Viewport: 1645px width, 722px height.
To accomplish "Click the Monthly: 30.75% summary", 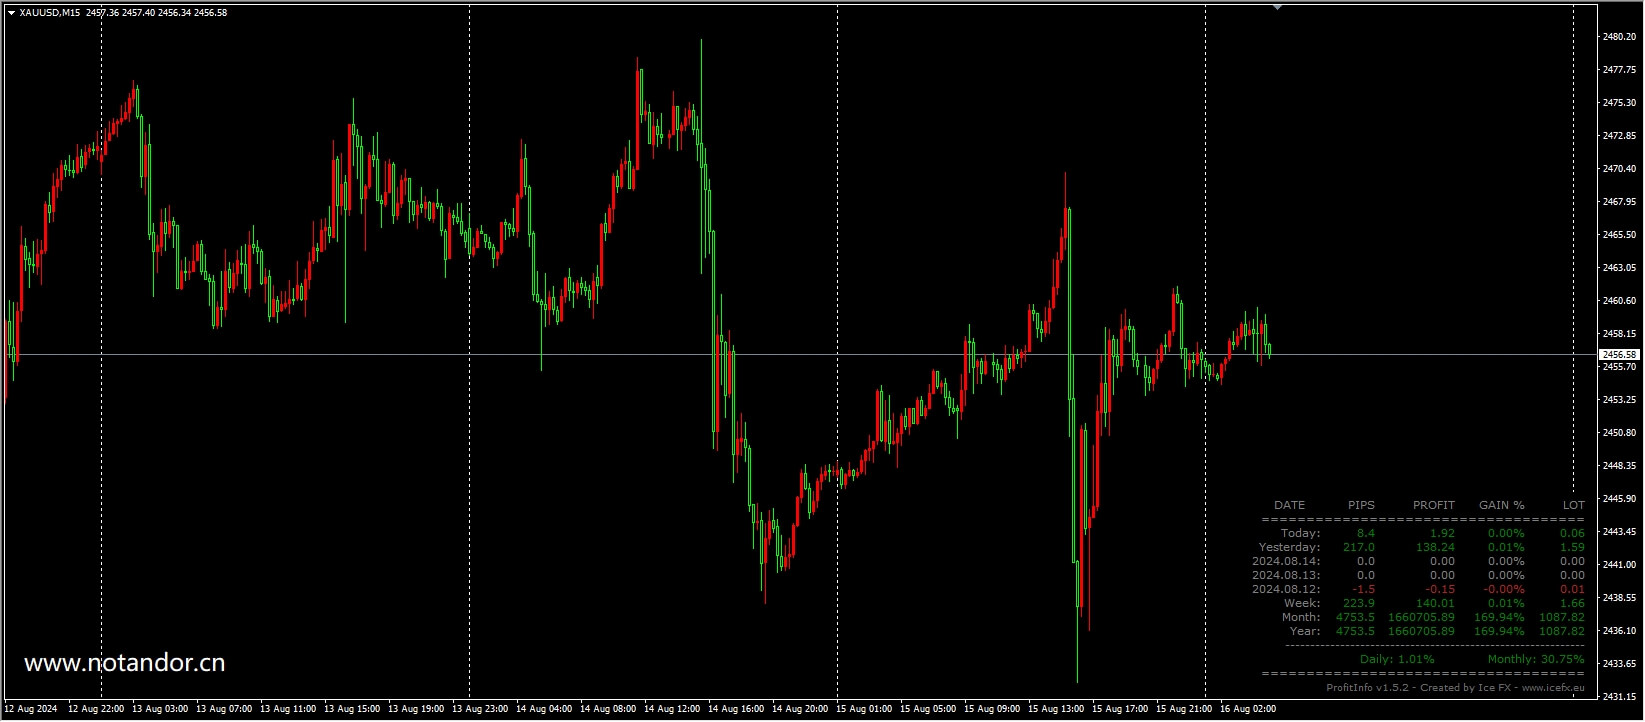I will (x=1536, y=659).
